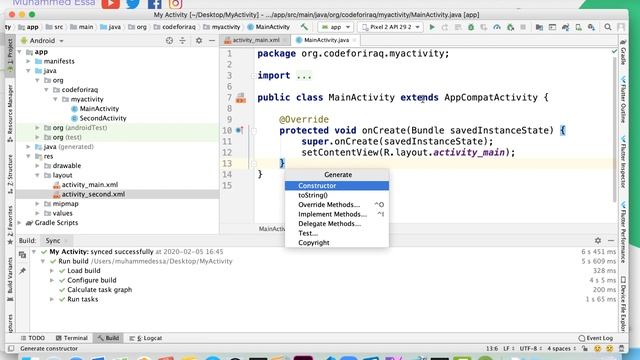Image resolution: width=640 pixels, height=360 pixels.
Task: Click Sync Project with Gradle Files icon
Action: (565, 27)
